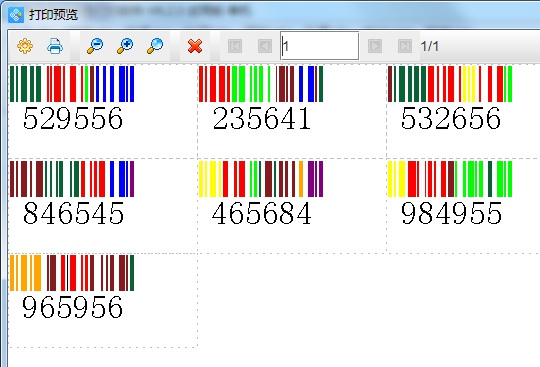Click the 1/1 page count text
540x367 pixels.
[429, 46]
